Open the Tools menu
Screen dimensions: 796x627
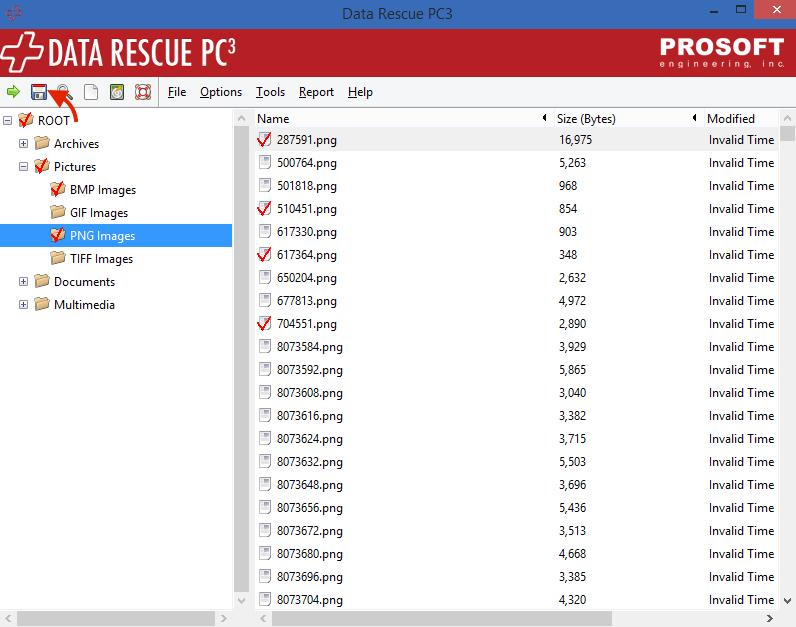[270, 92]
